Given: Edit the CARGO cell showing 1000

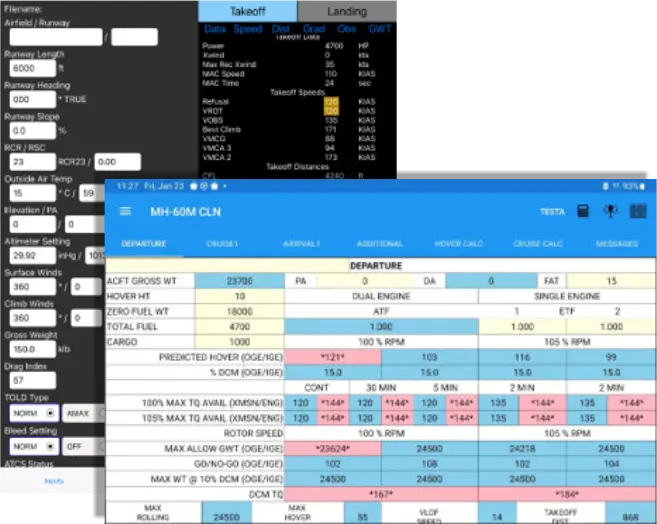Looking at the screenshot, I should [239, 342].
